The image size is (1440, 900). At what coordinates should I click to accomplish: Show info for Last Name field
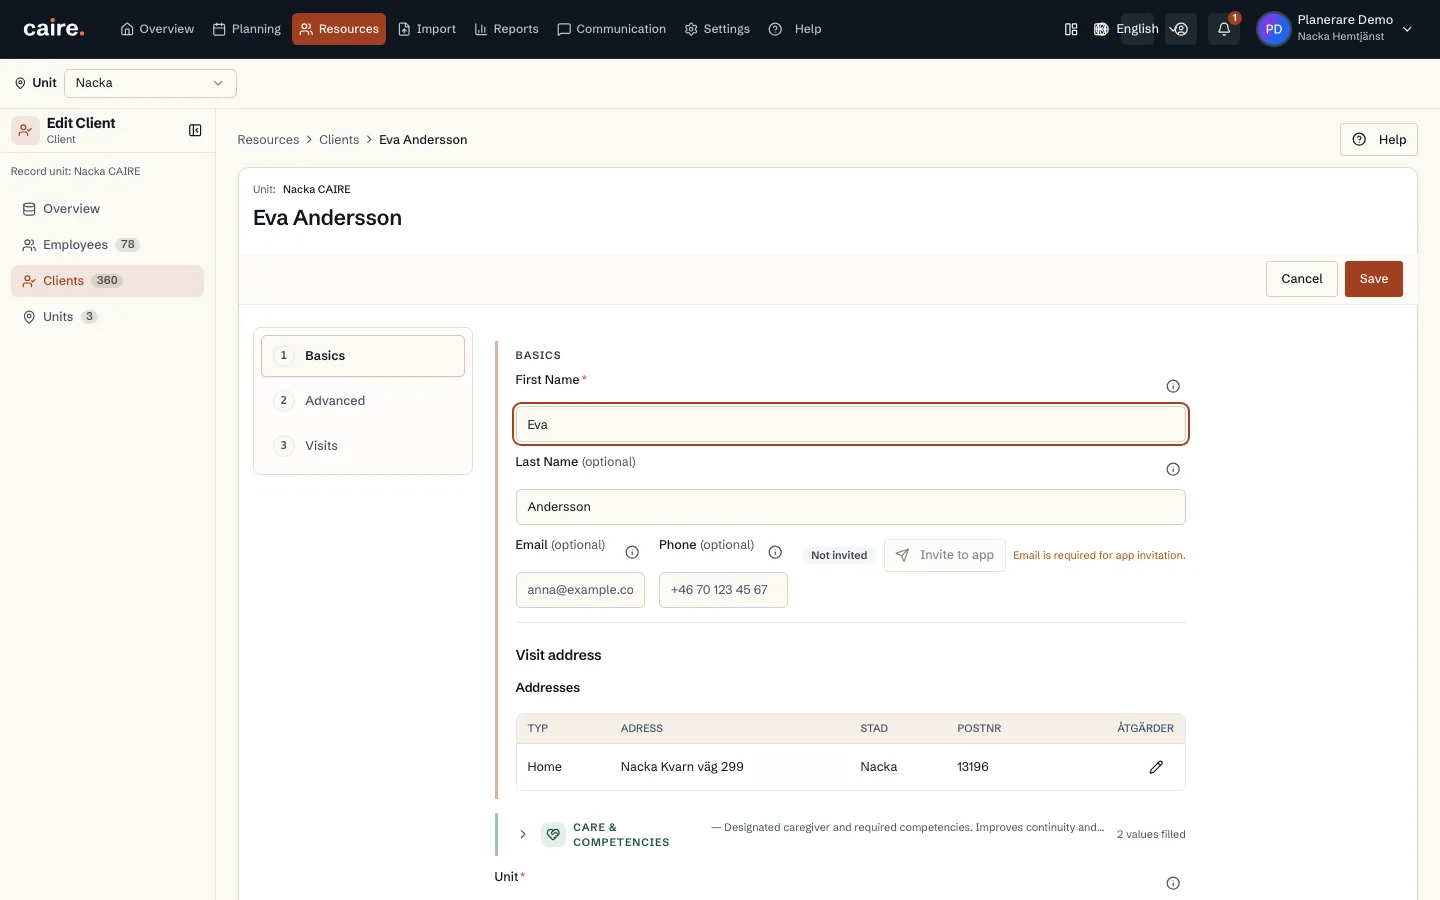point(1173,469)
